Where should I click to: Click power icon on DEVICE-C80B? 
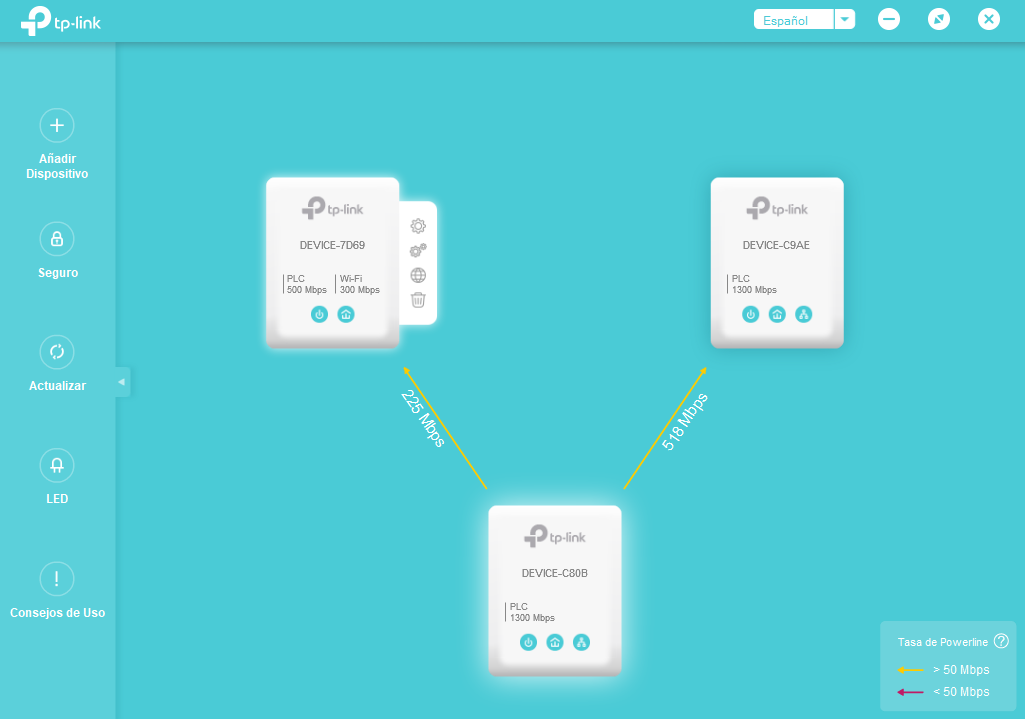528,643
